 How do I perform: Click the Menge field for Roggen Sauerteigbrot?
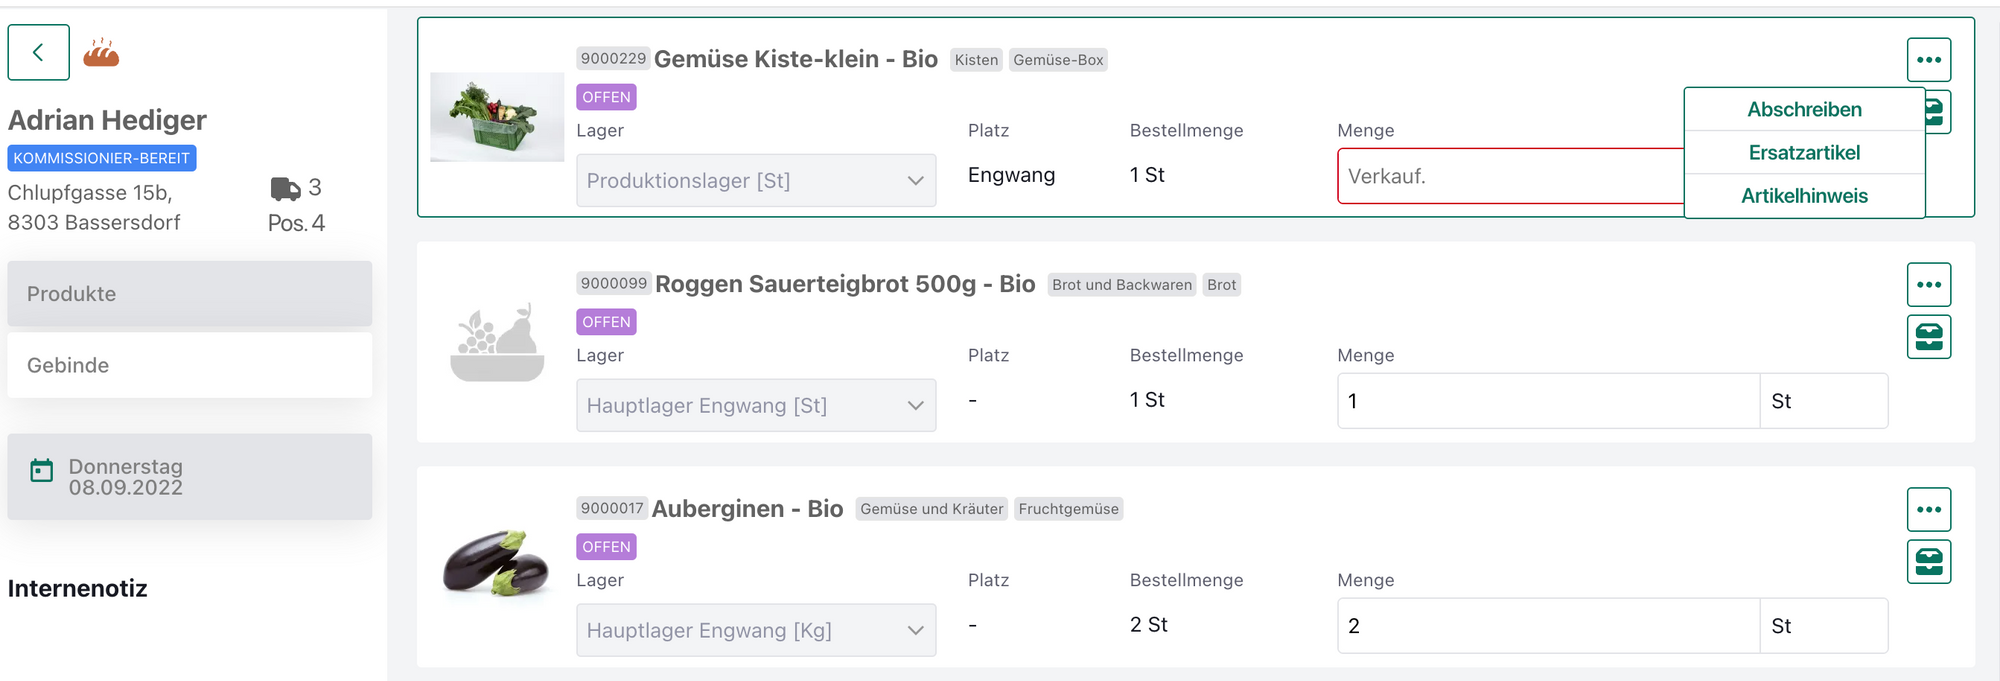[1547, 401]
